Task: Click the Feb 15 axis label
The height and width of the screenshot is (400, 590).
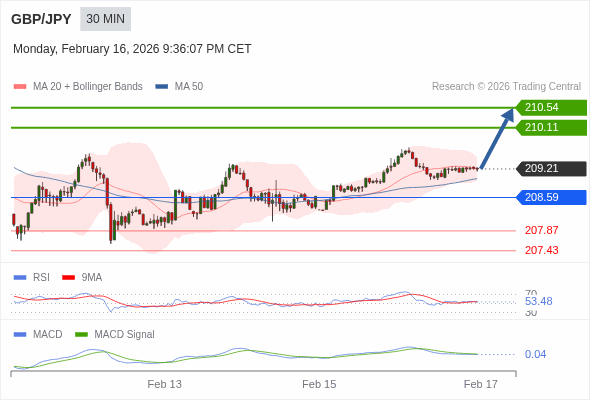Action: point(319,384)
